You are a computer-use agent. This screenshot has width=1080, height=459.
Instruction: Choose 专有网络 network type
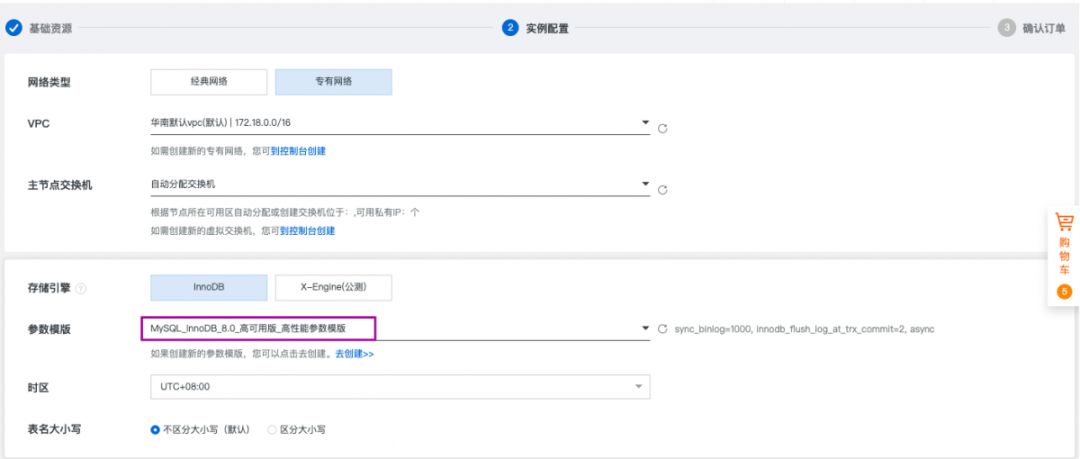coord(333,82)
